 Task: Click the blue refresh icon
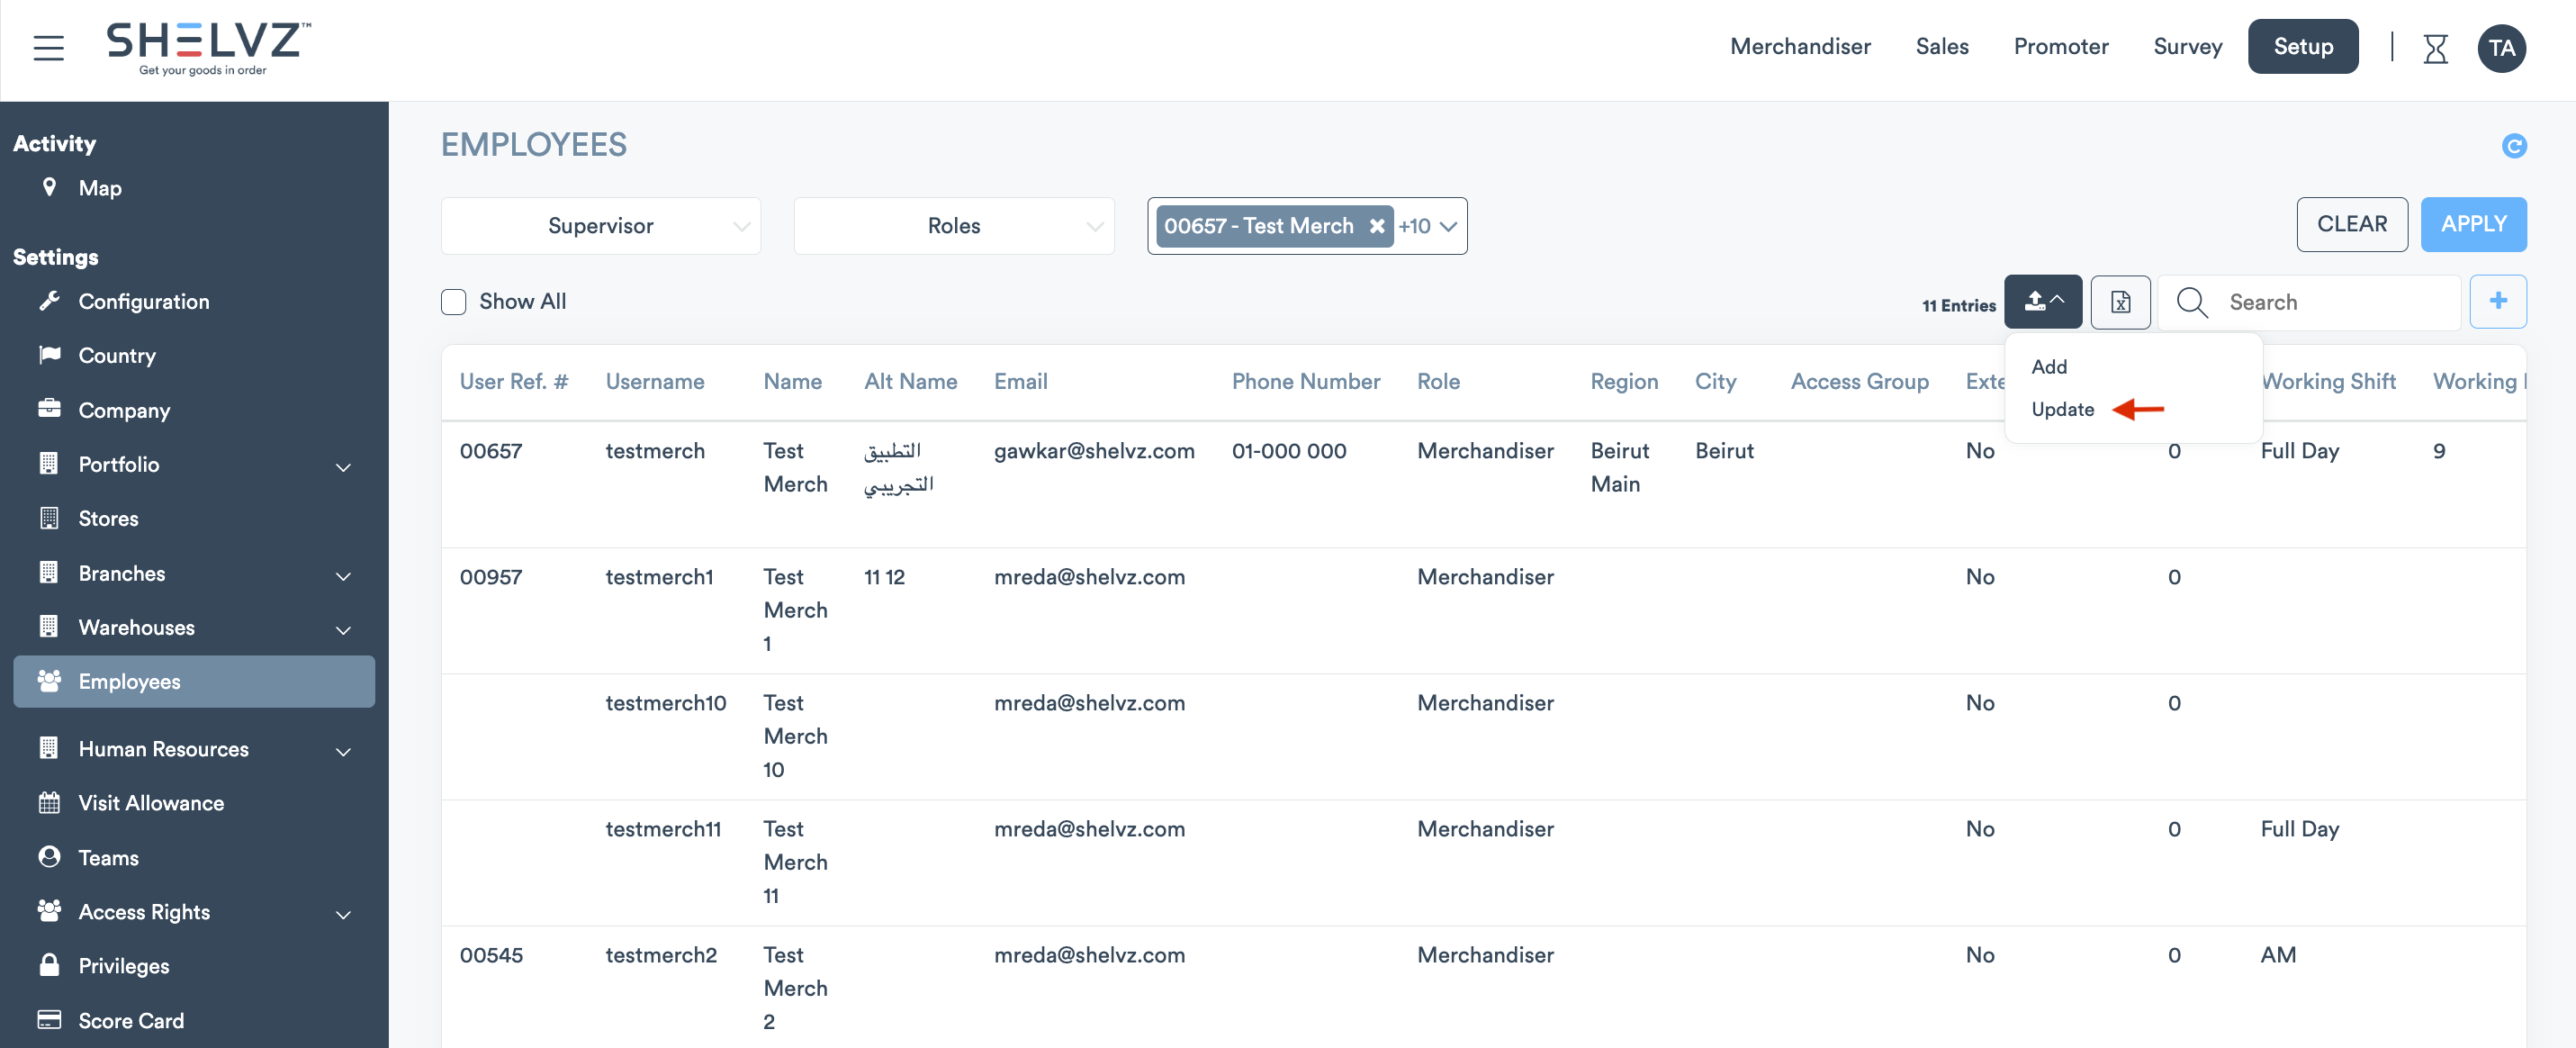coord(2513,146)
